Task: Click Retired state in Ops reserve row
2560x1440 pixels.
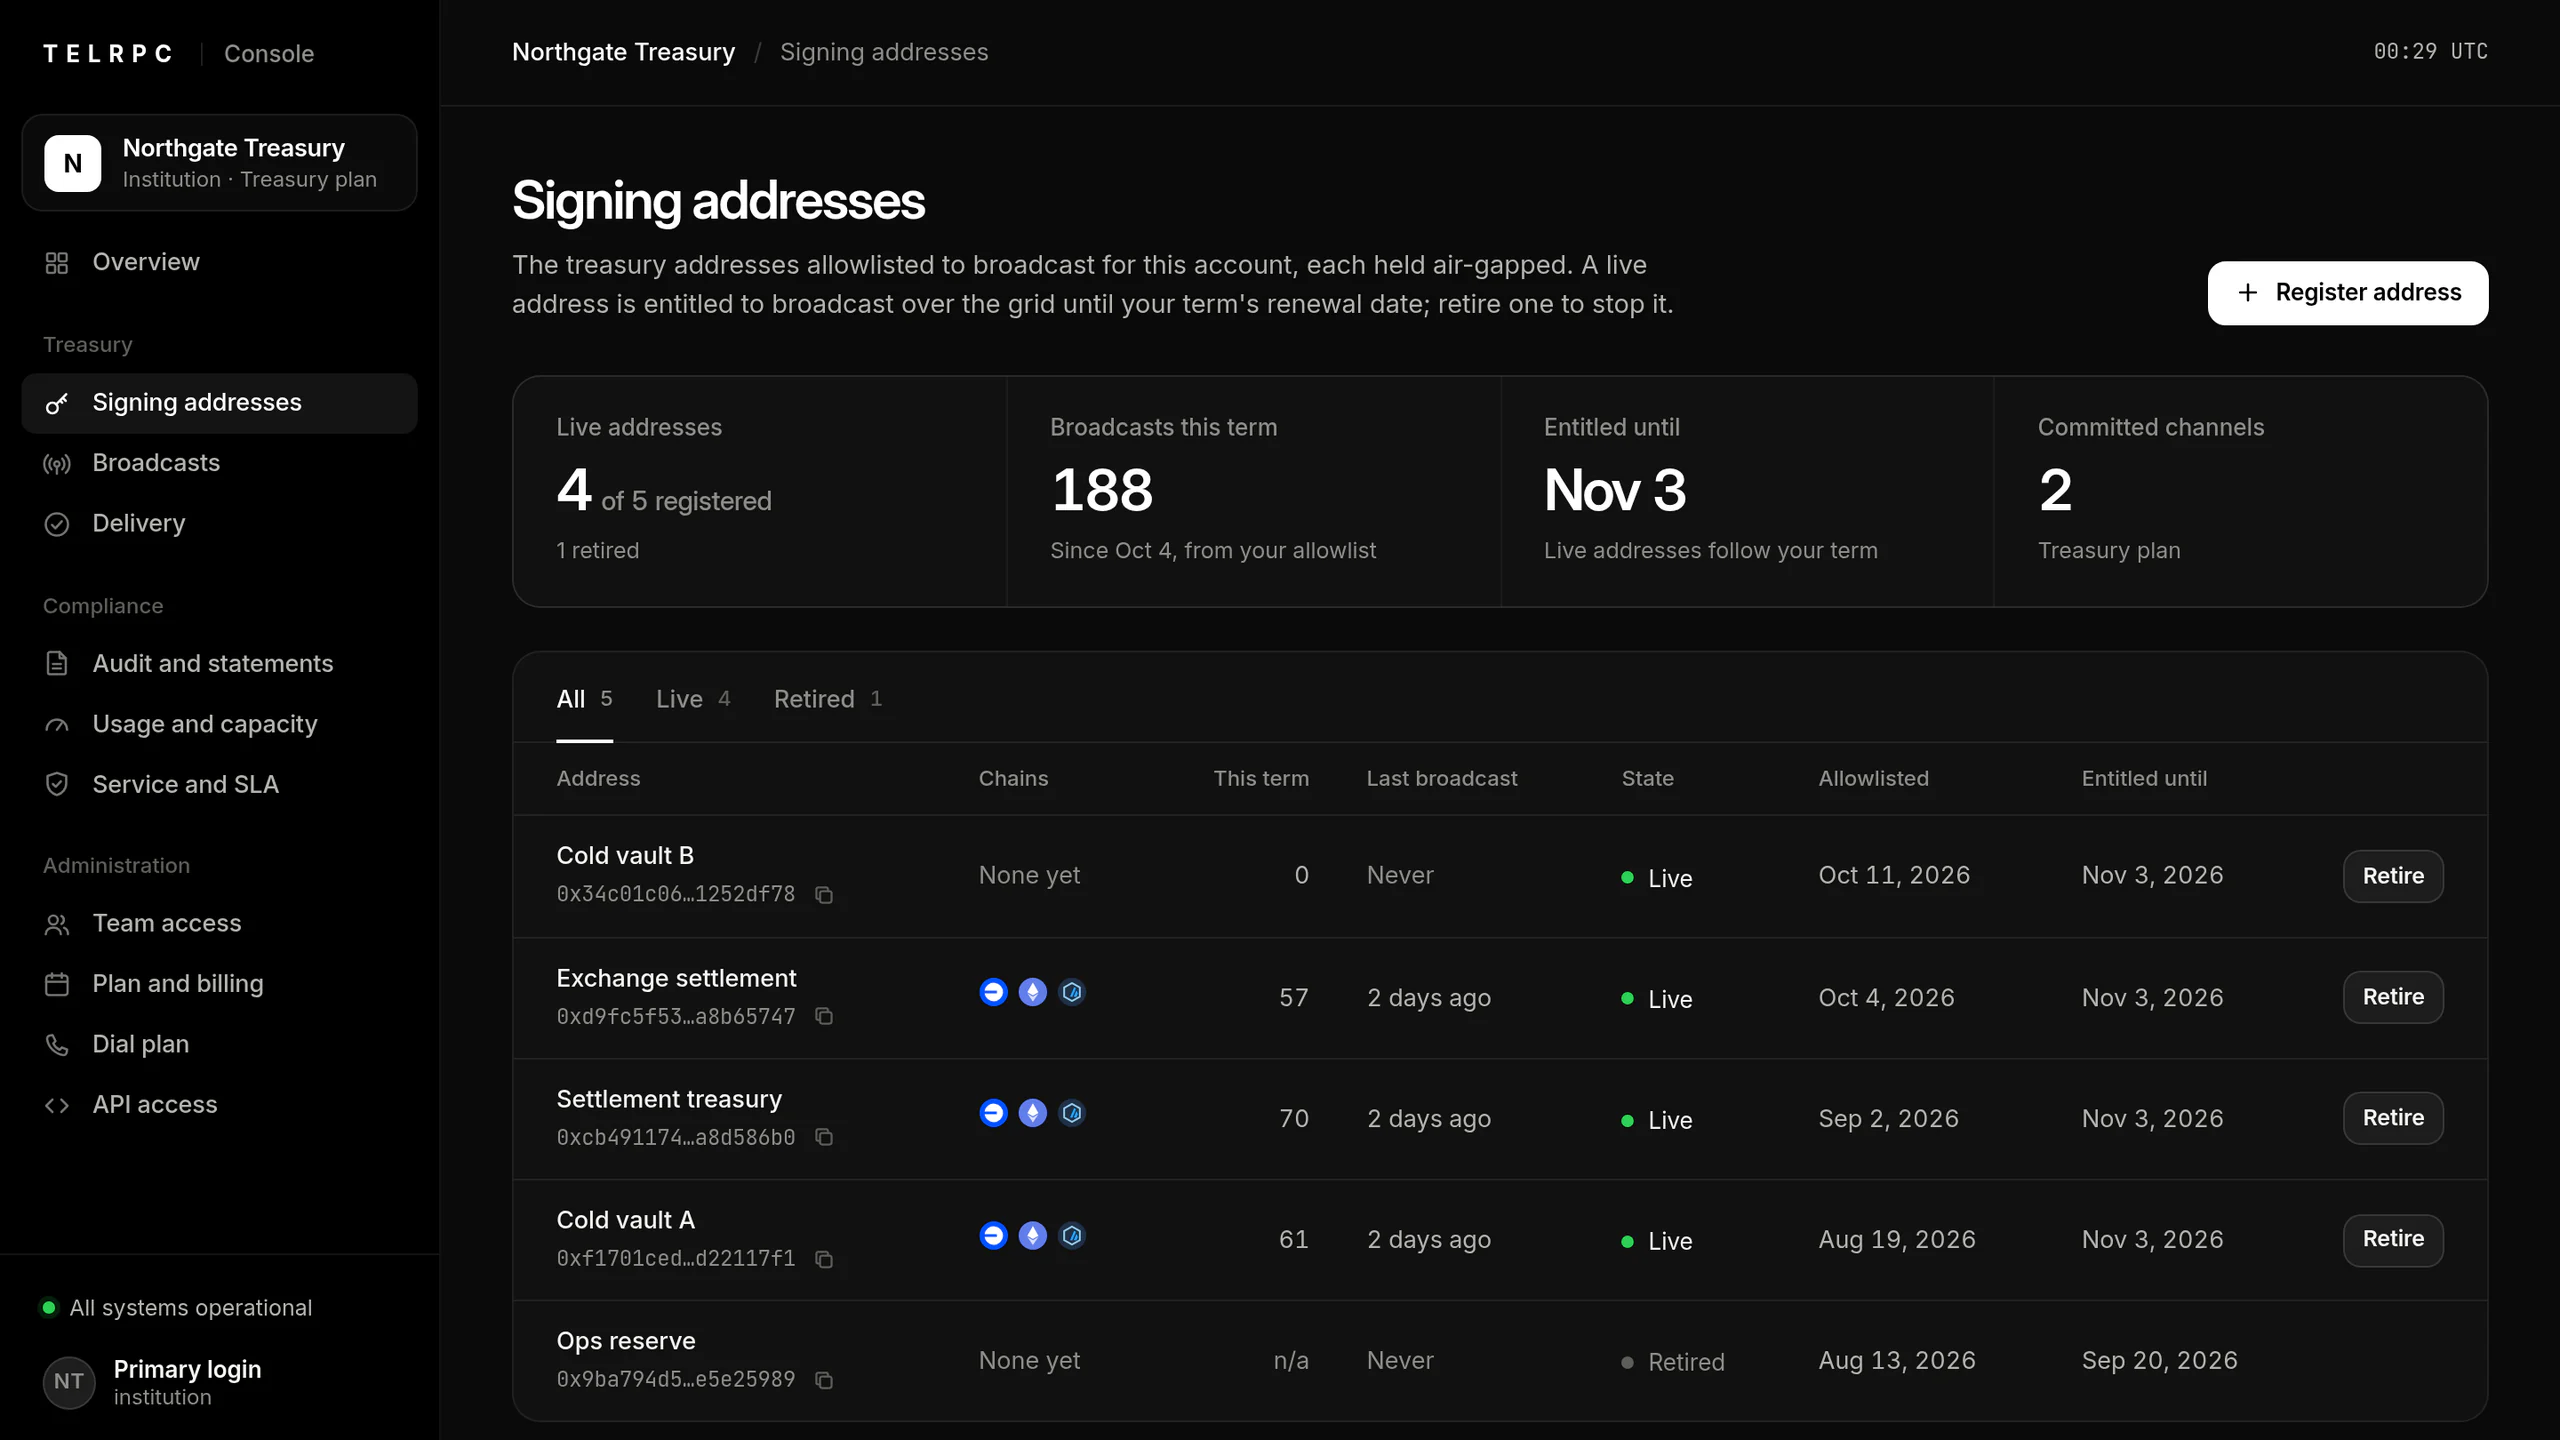Action: 1673,1362
